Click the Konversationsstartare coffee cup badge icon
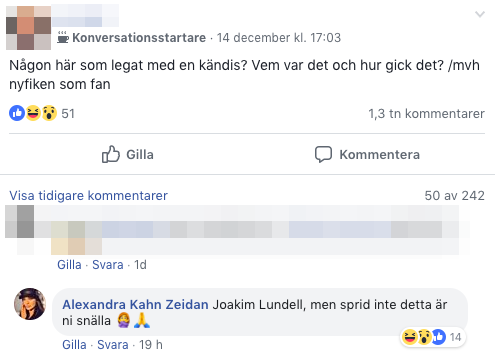495x363 pixels. click(x=63, y=37)
